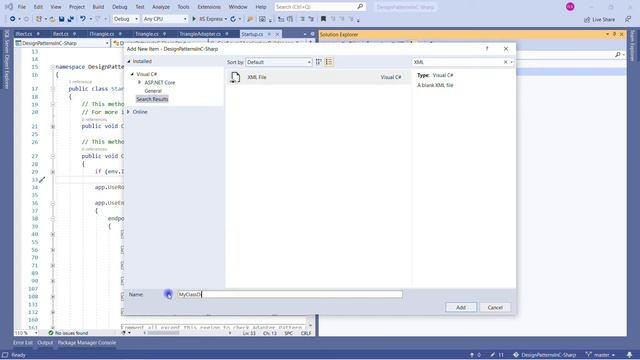The height and width of the screenshot is (360, 640).
Task: Open the Analyze menu
Action: coord(161,7)
